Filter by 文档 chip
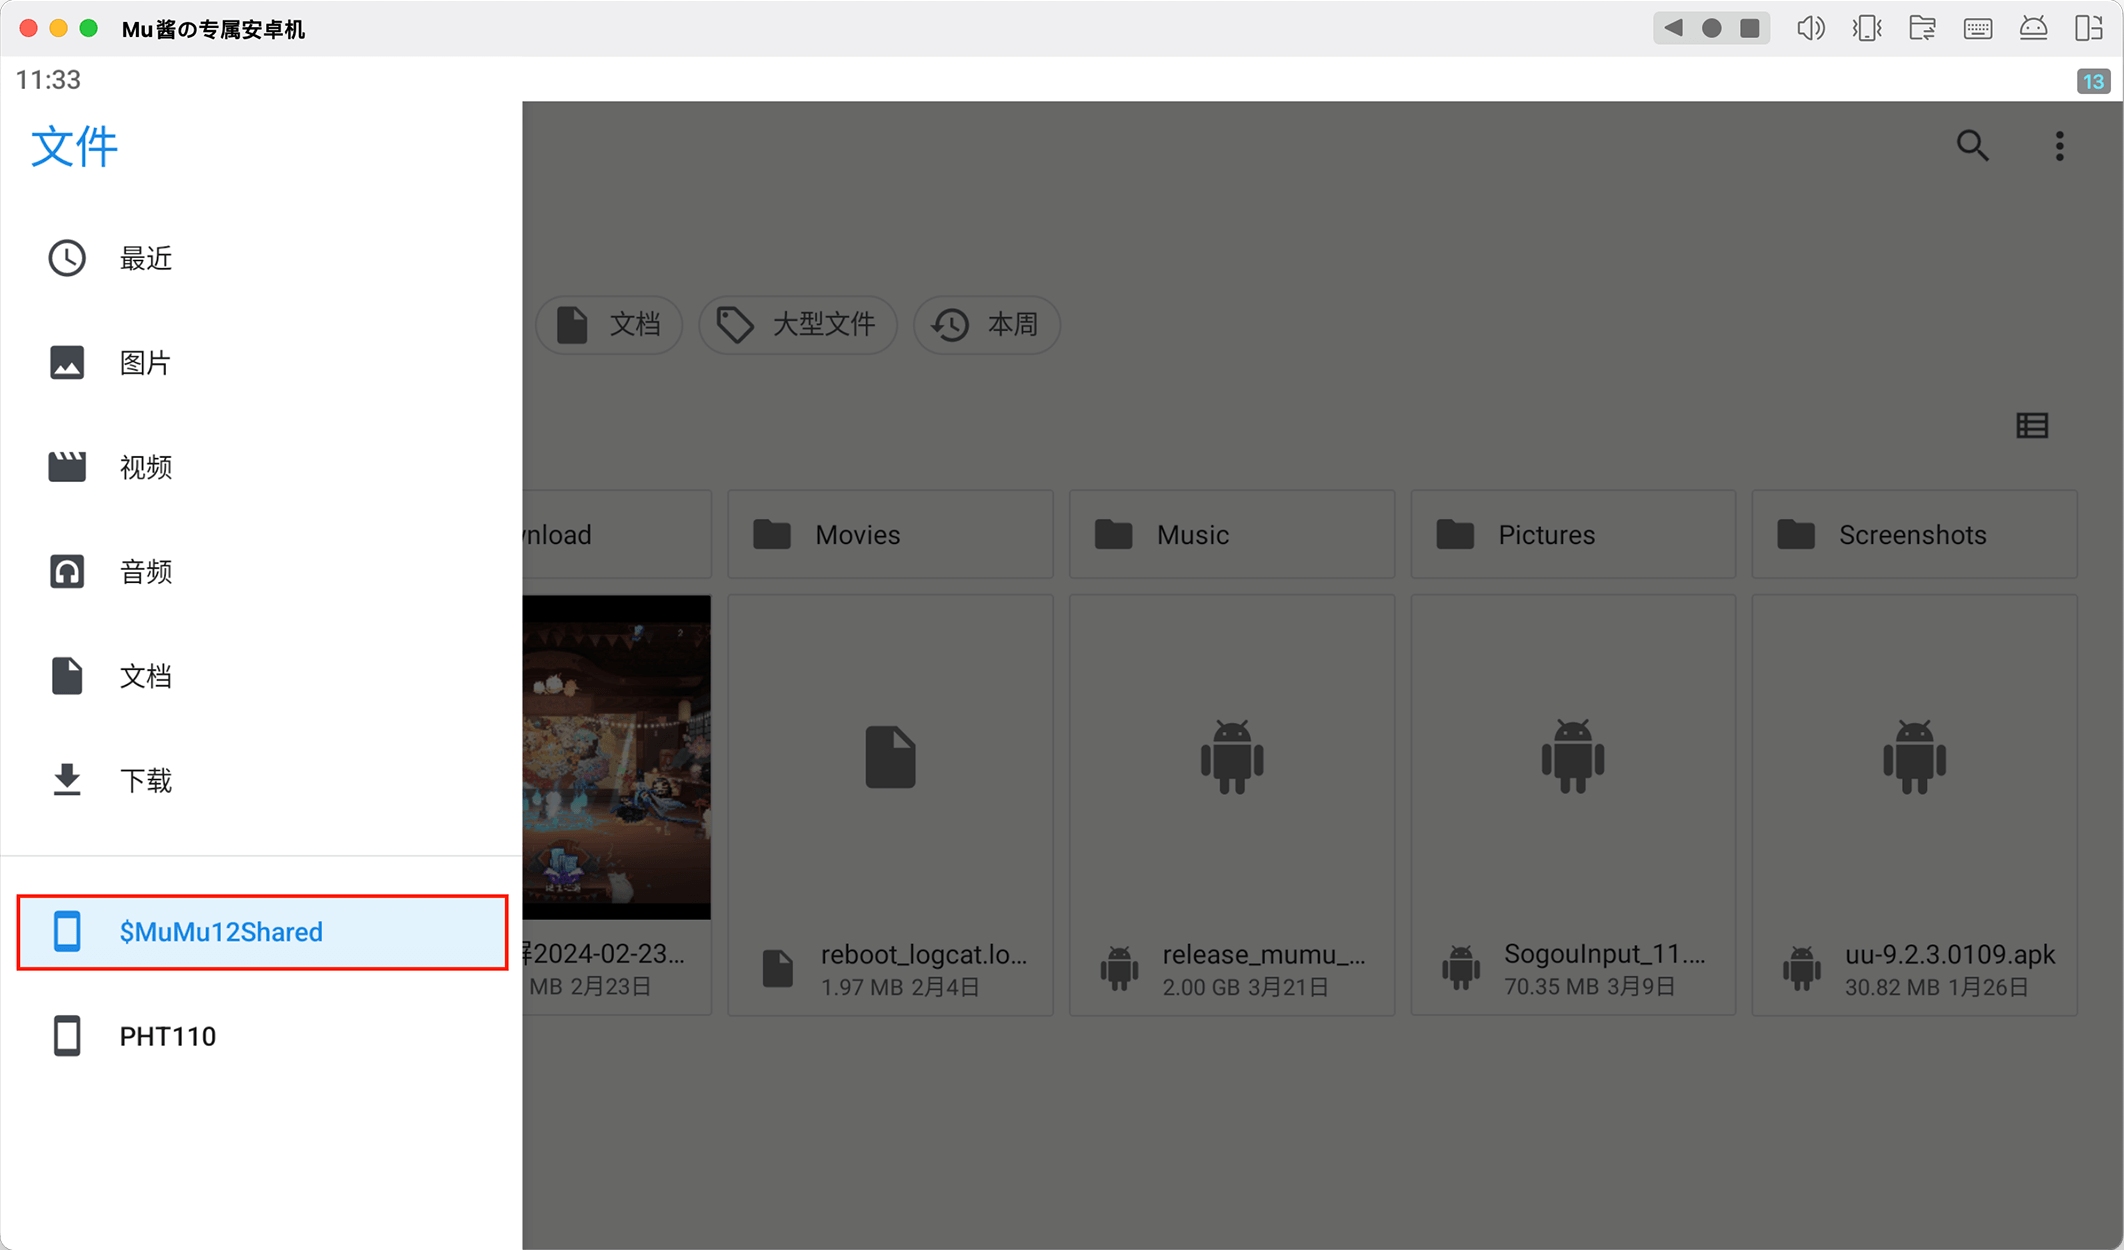The height and width of the screenshot is (1250, 2124). 609,325
